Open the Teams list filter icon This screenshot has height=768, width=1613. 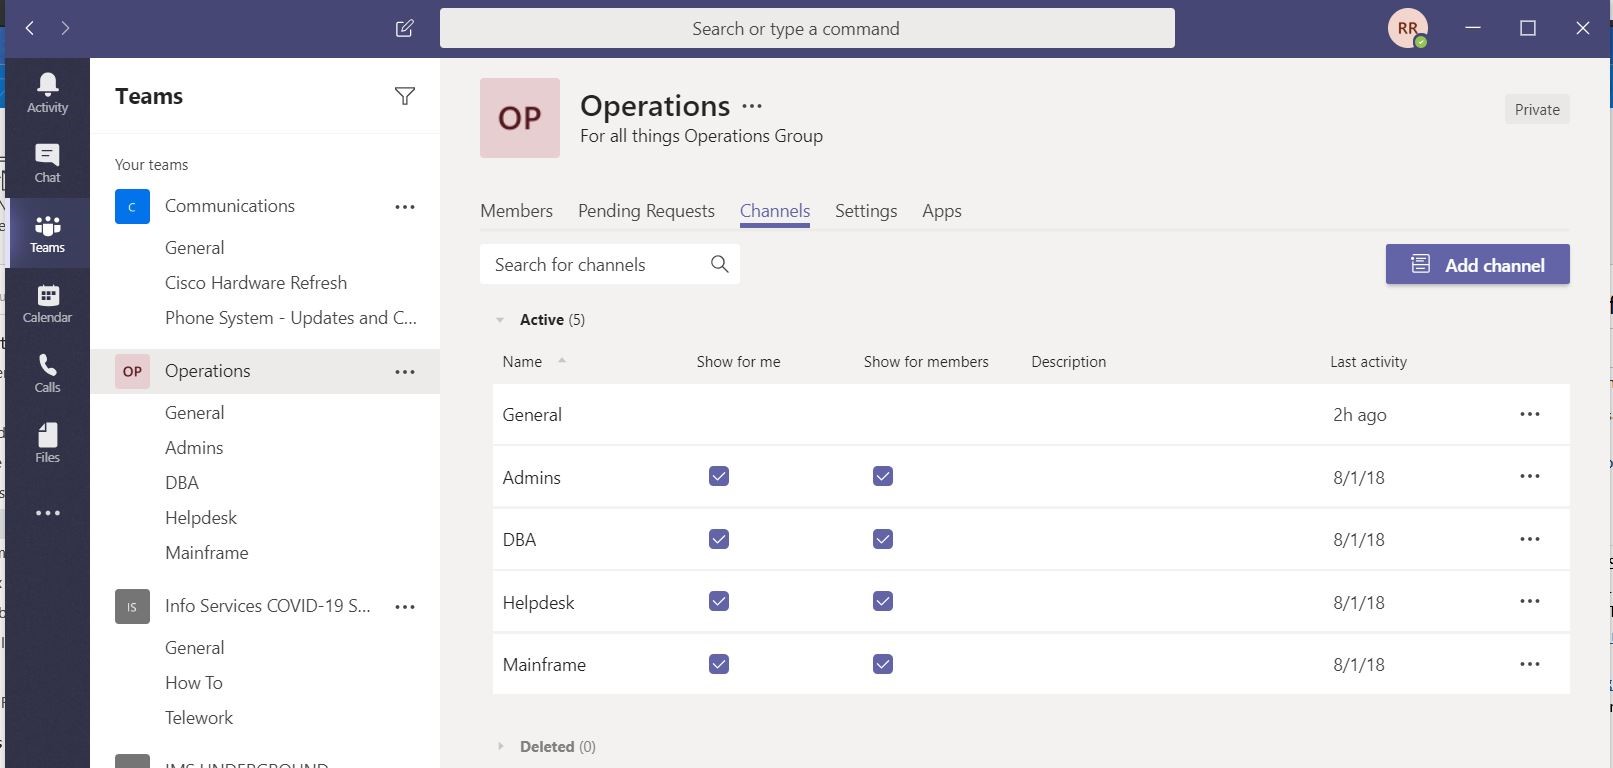405,96
